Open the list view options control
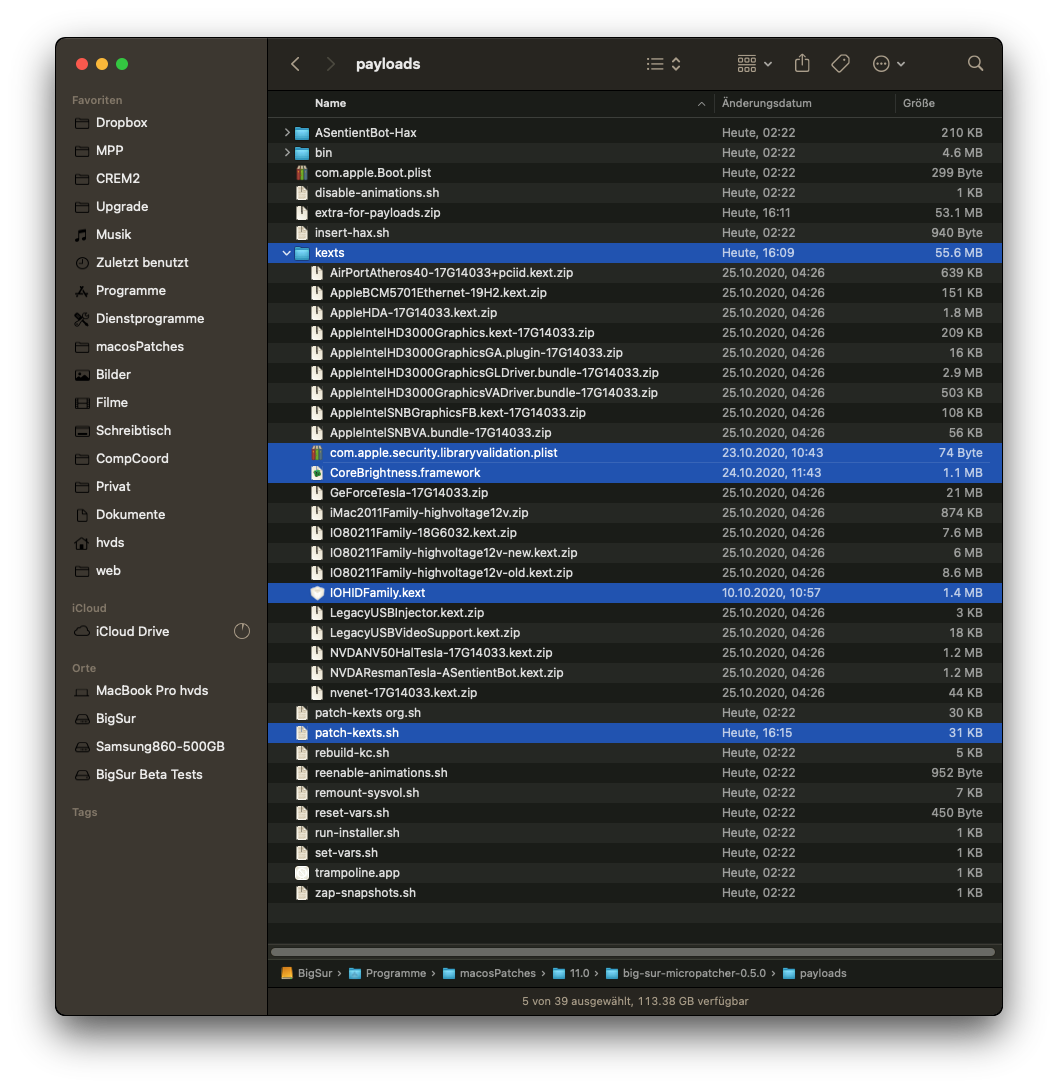 coord(663,64)
